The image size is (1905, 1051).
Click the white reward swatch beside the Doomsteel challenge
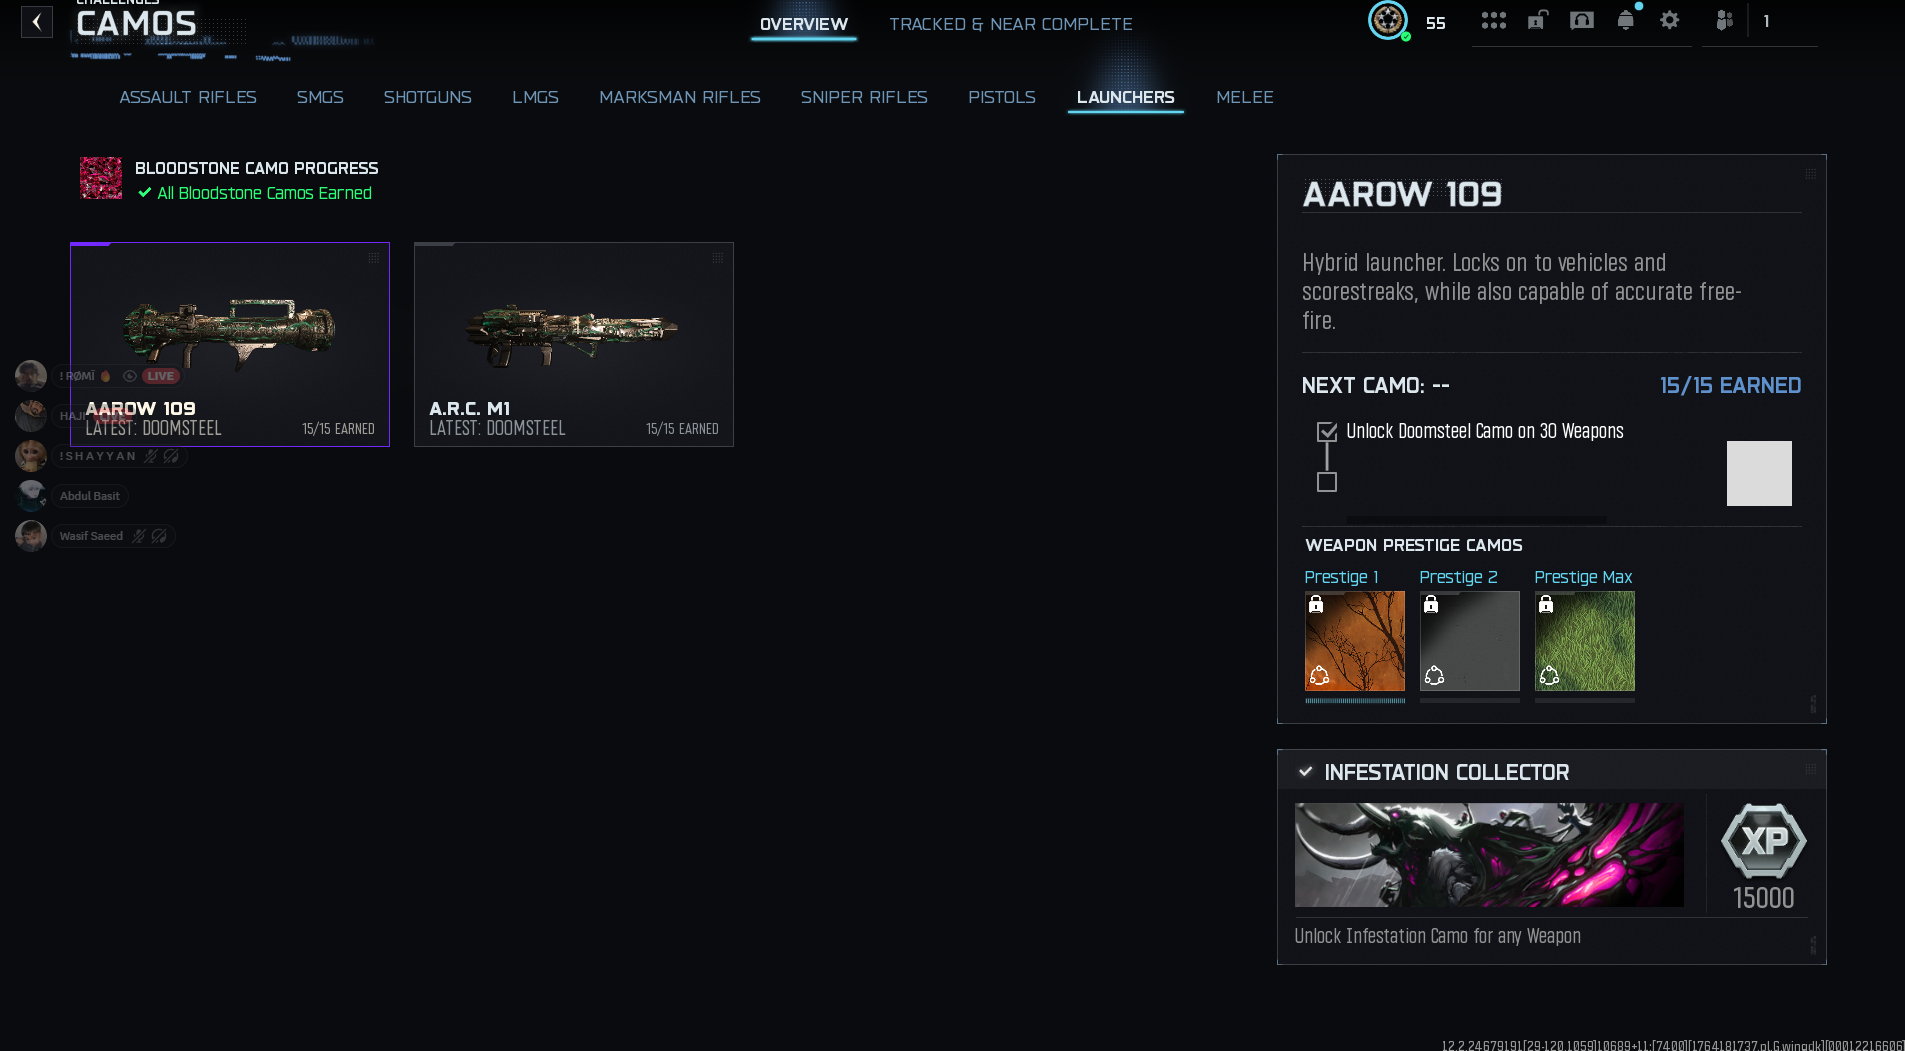pos(1759,473)
